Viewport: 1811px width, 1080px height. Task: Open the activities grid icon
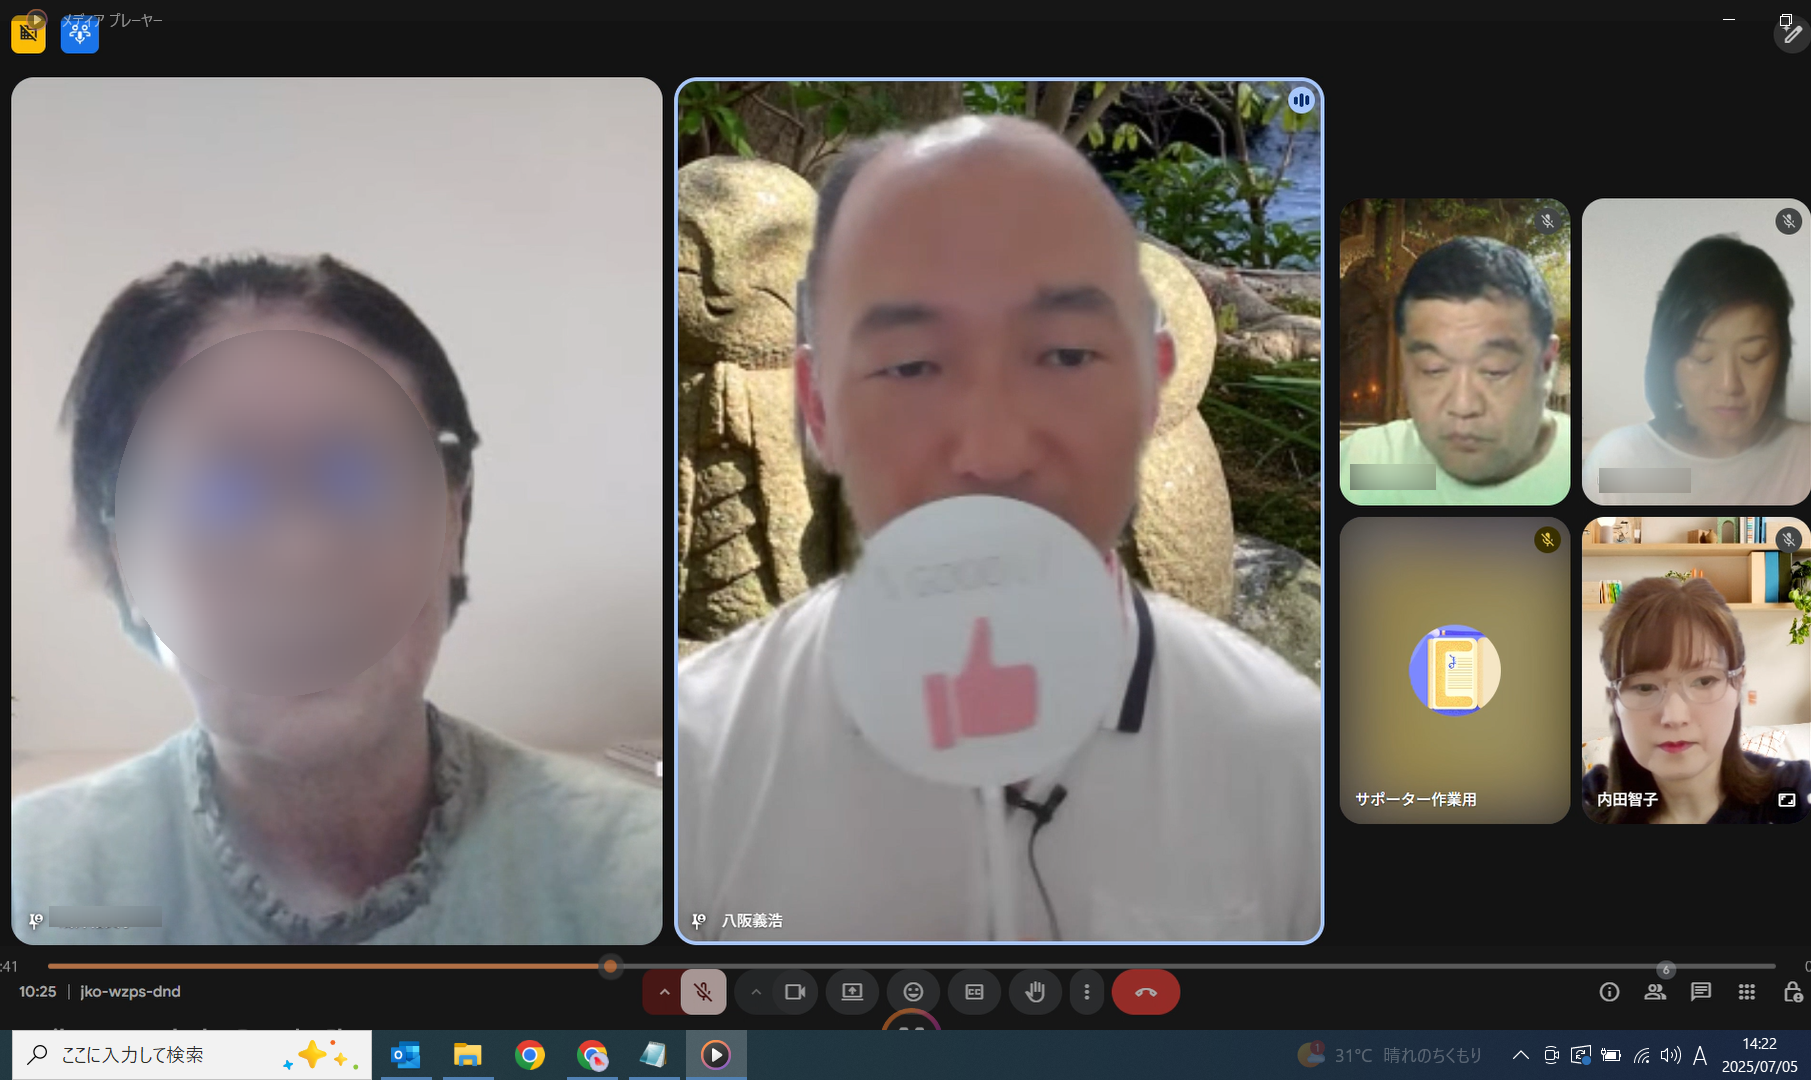click(x=1747, y=992)
